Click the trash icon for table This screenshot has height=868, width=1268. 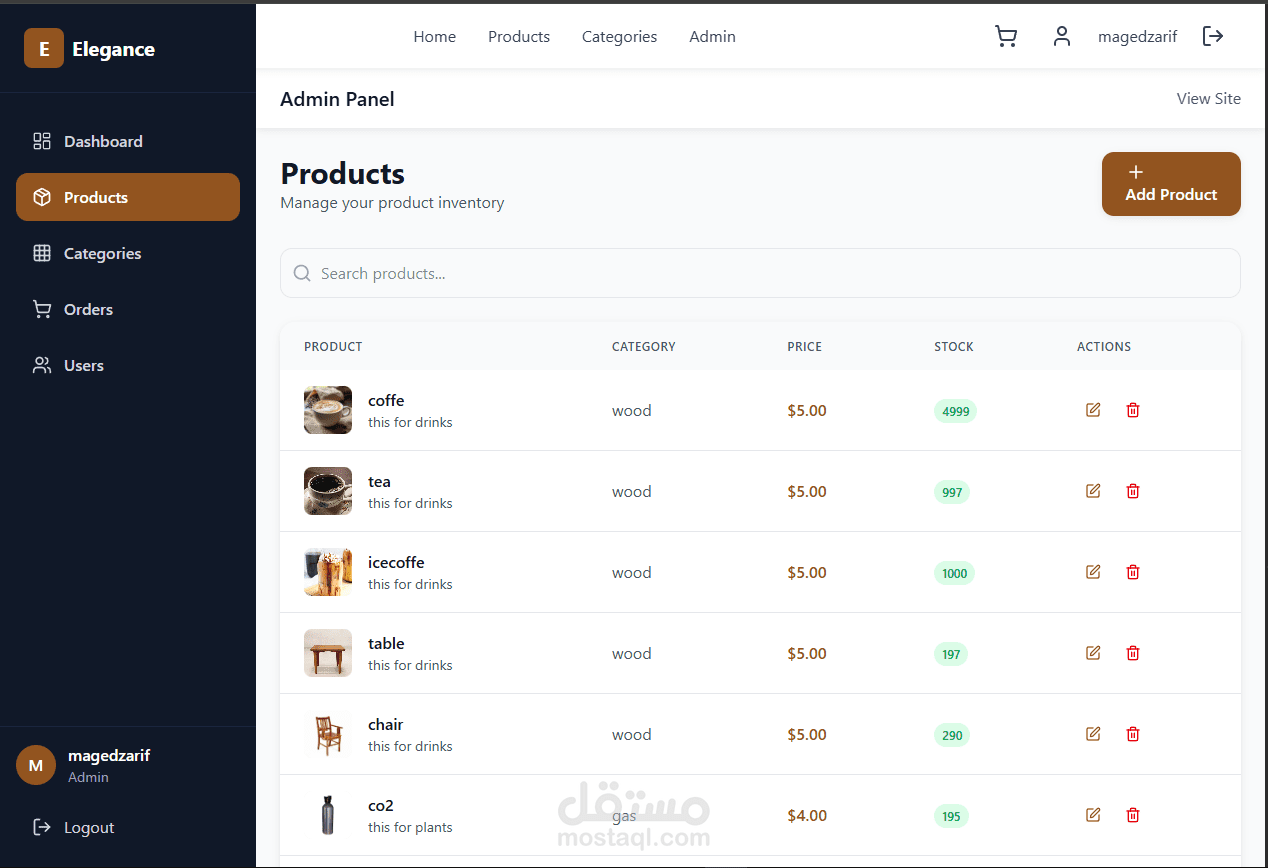(x=1133, y=653)
